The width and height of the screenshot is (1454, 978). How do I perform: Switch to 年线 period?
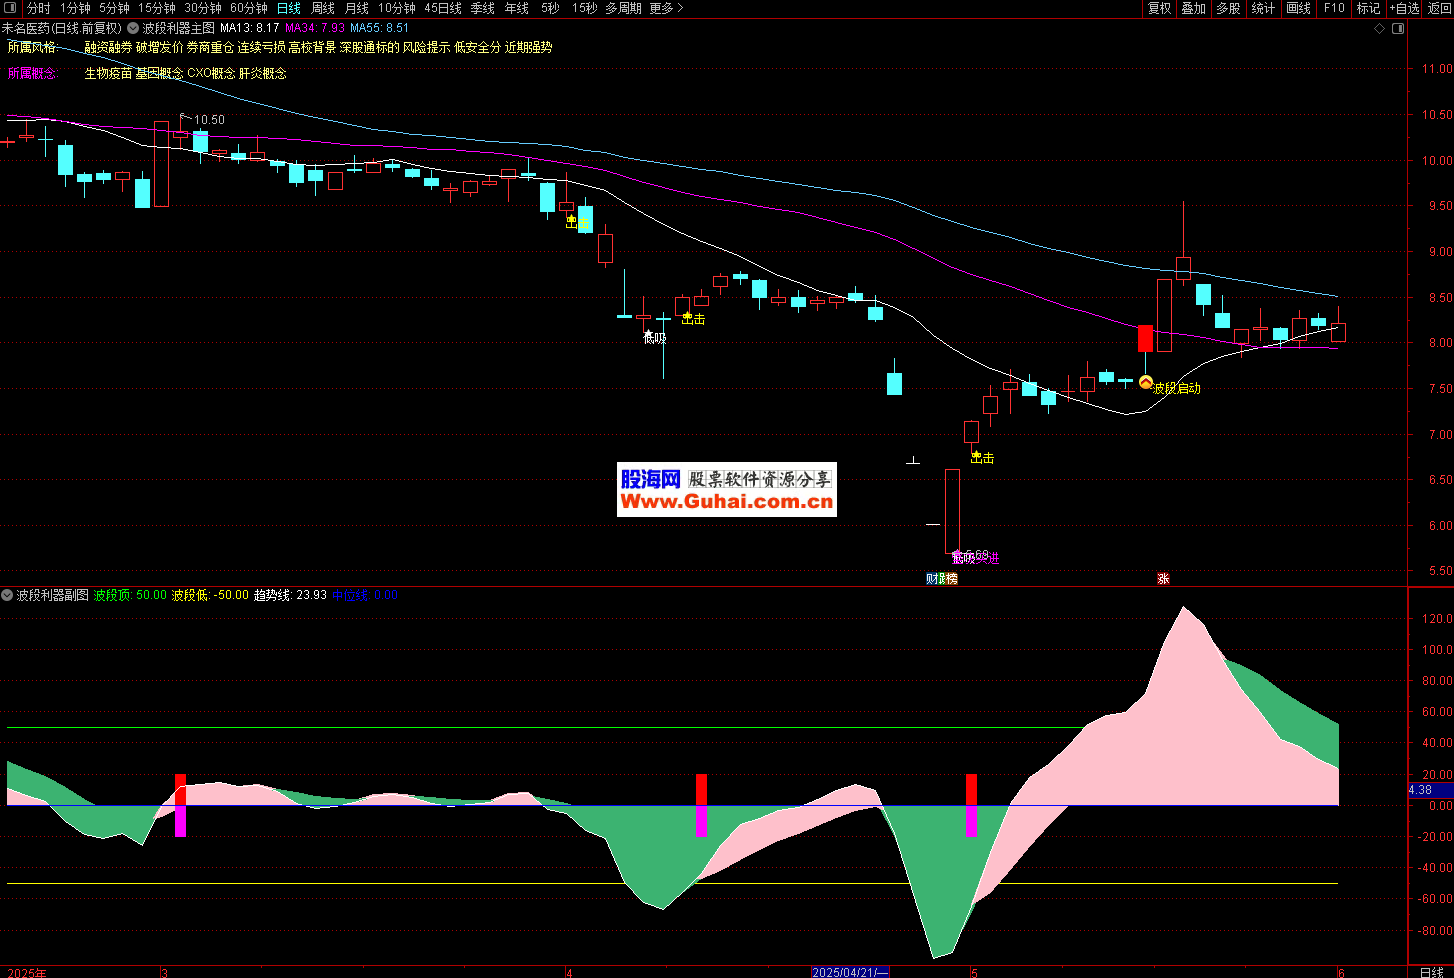coord(516,8)
